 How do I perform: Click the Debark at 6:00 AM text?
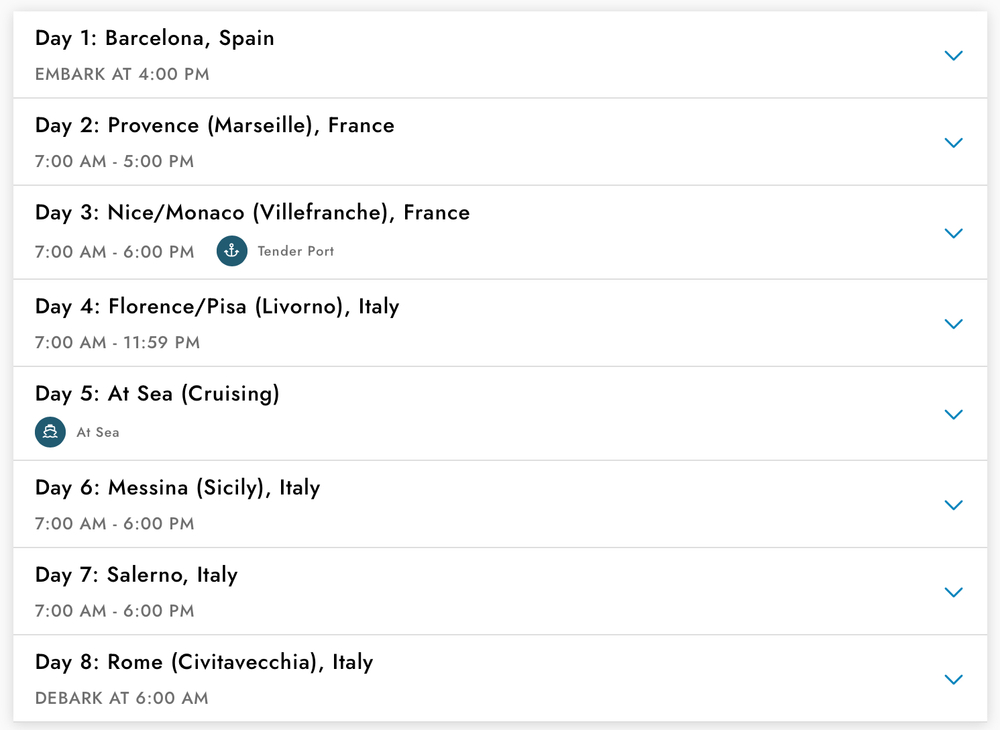121,698
